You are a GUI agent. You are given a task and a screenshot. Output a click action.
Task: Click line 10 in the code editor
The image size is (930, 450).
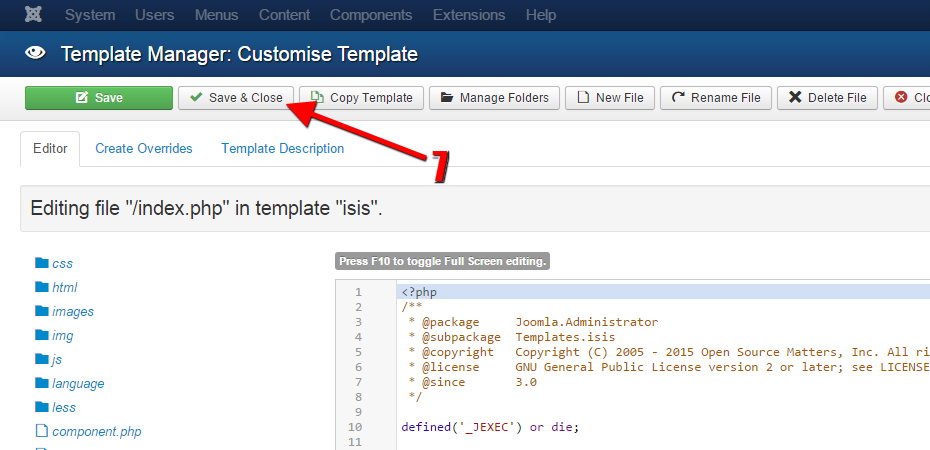point(490,427)
